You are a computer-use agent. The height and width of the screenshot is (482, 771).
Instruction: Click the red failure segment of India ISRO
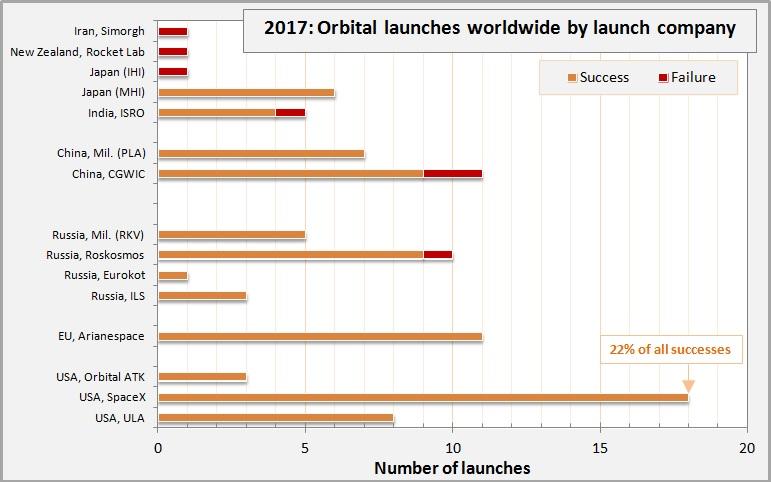click(290, 113)
